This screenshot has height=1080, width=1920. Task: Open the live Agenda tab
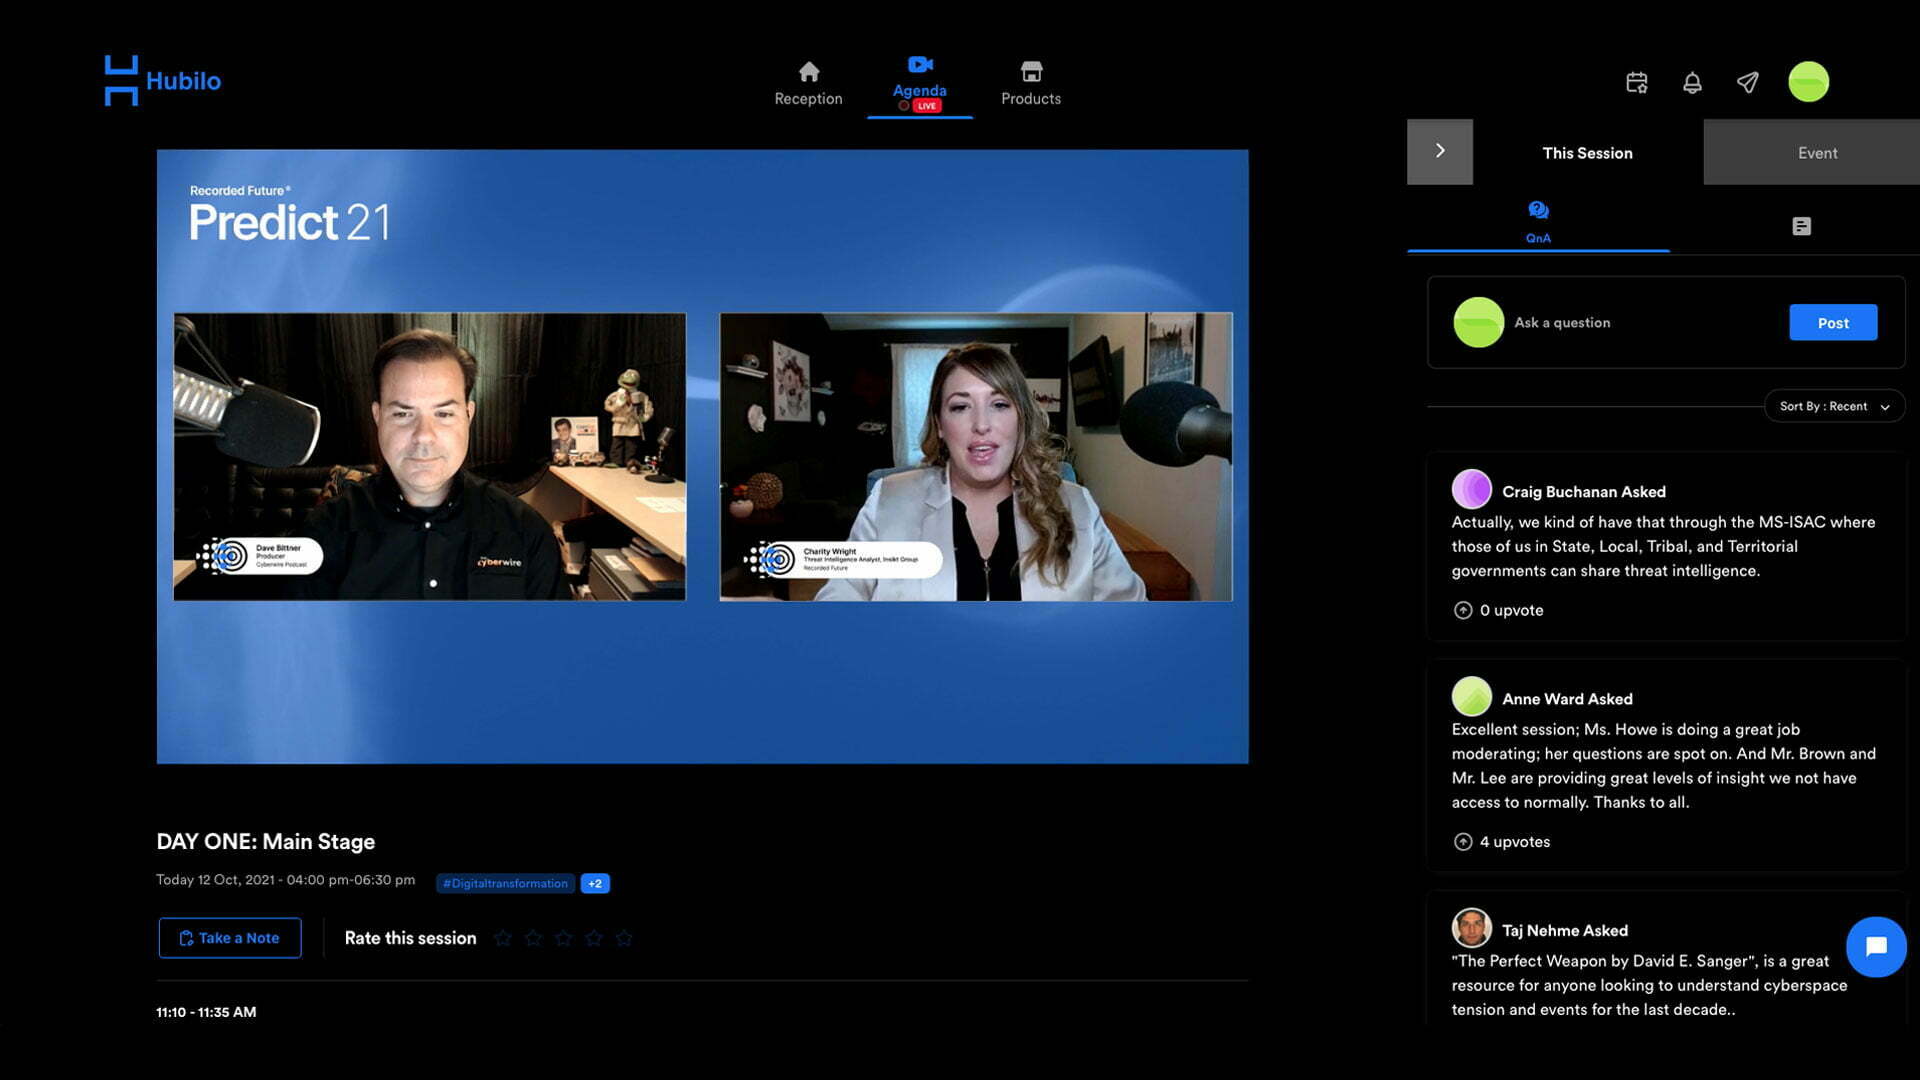[x=919, y=84]
